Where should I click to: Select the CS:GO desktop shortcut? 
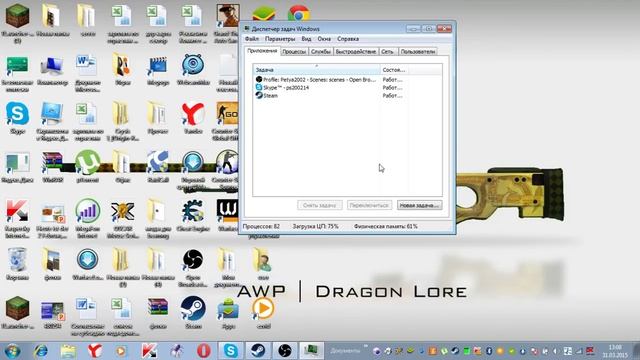coord(227,122)
